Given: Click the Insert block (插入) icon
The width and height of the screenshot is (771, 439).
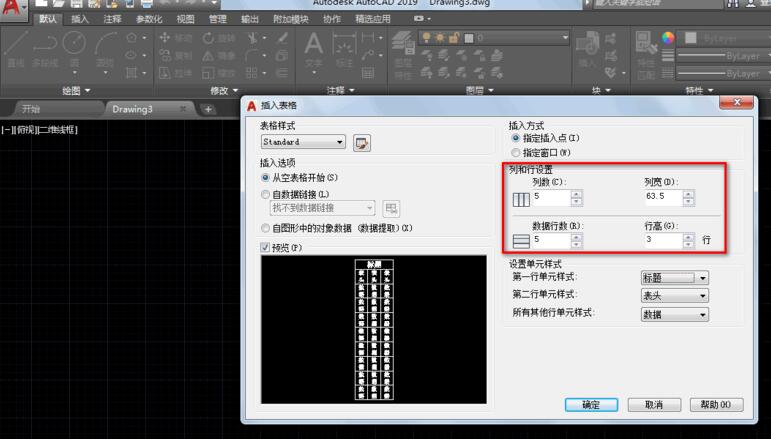Looking at the screenshot, I should click(587, 49).
